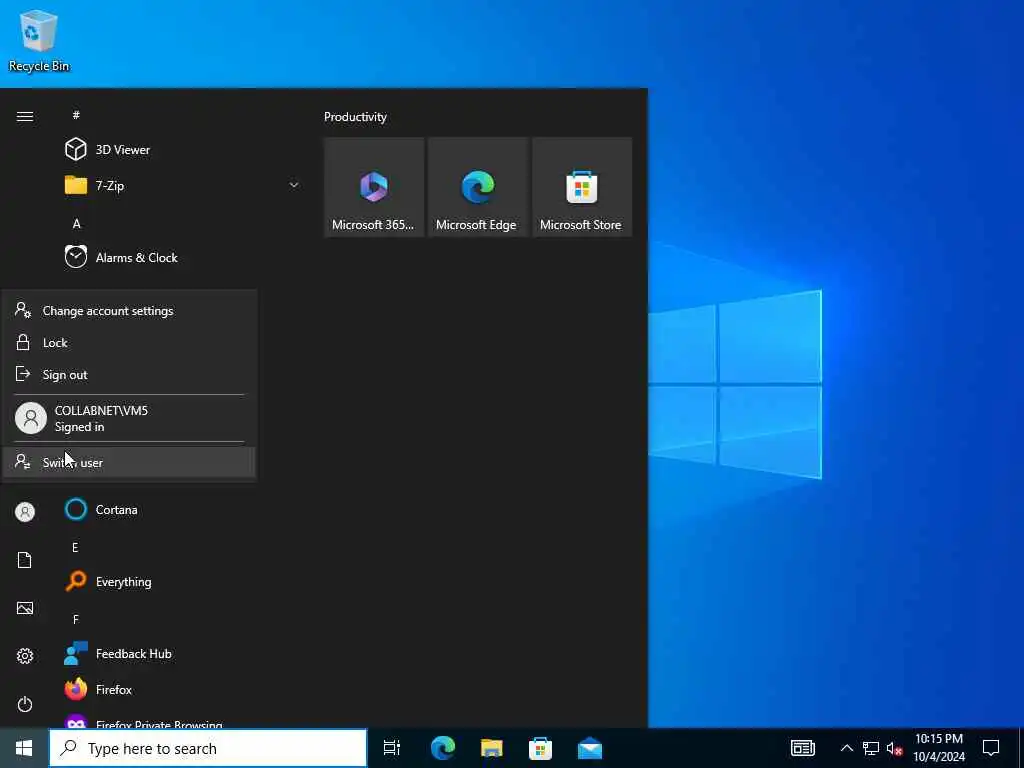Open Task View on the taskbar
Screen dimensions: 1024x768
coord(392,748)
